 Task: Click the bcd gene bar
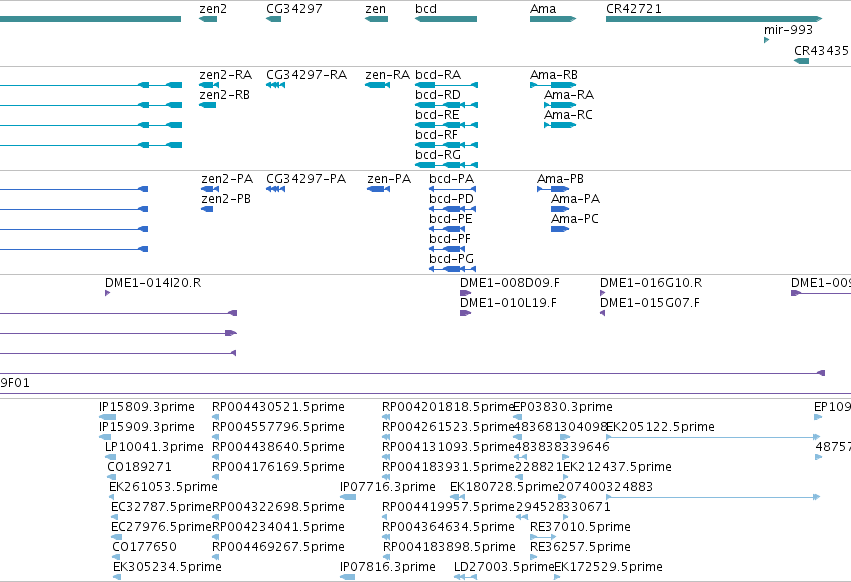pyautogui.click(x=446, y=19)
